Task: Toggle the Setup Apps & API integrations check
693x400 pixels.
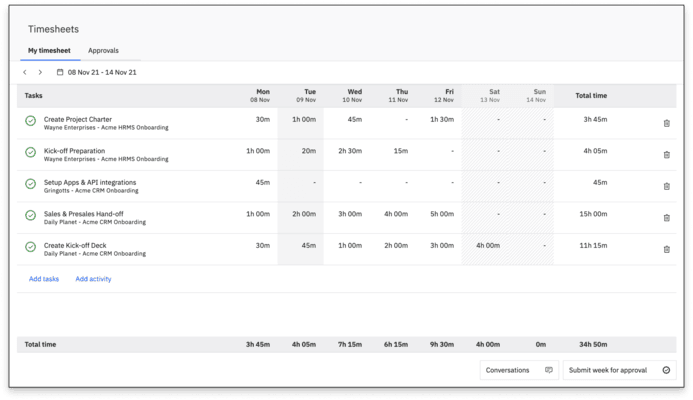Action: [x=30, y=183]
